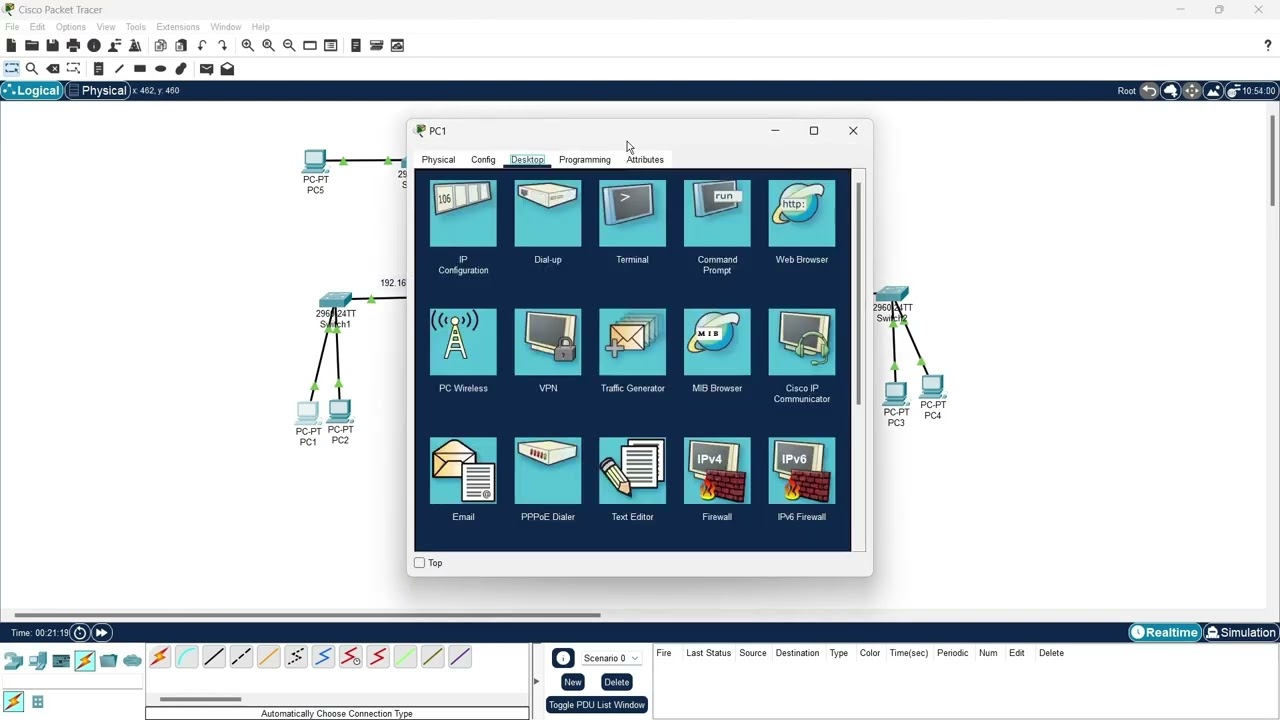Viewport: 1280px width, 720px height.
Task: Open PC Wireless settings
Action: (x=463, y=342)
